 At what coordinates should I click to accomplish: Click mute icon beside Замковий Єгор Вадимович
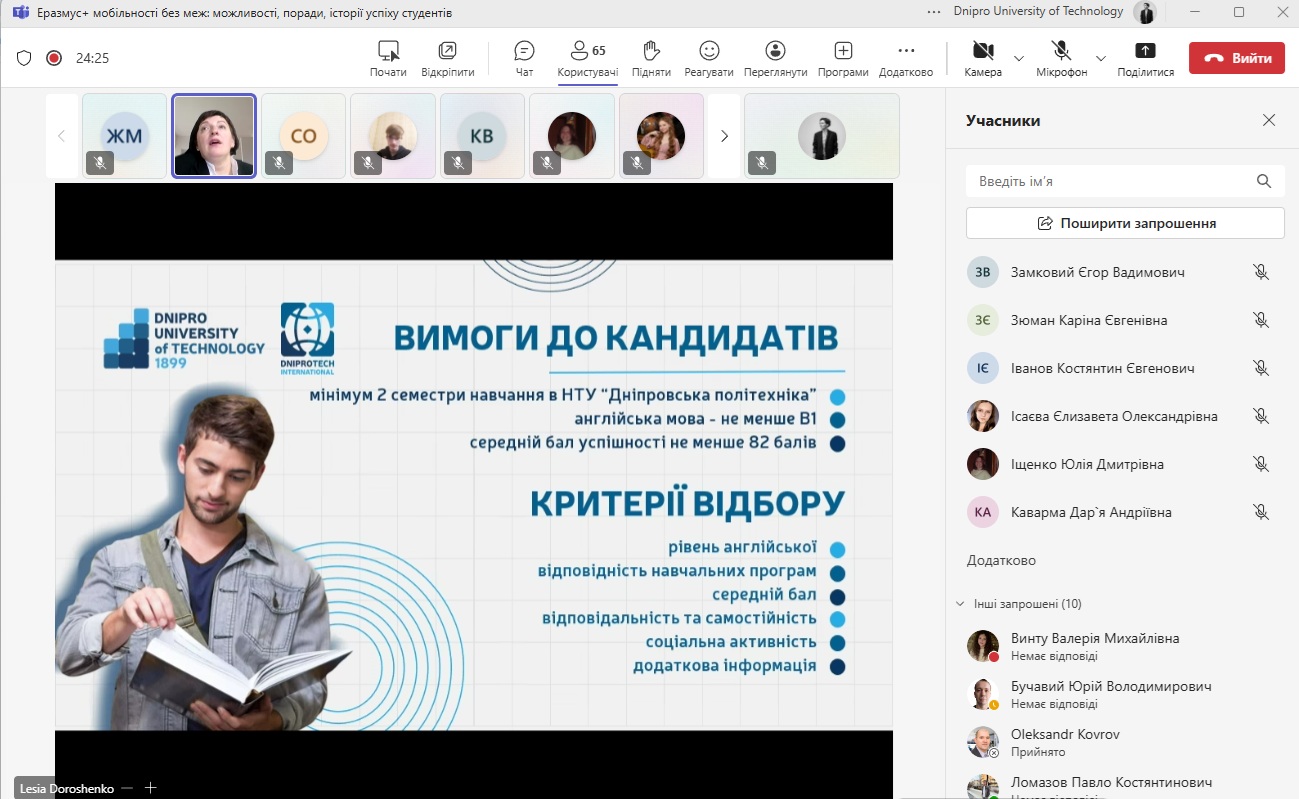pos(1261,272)
